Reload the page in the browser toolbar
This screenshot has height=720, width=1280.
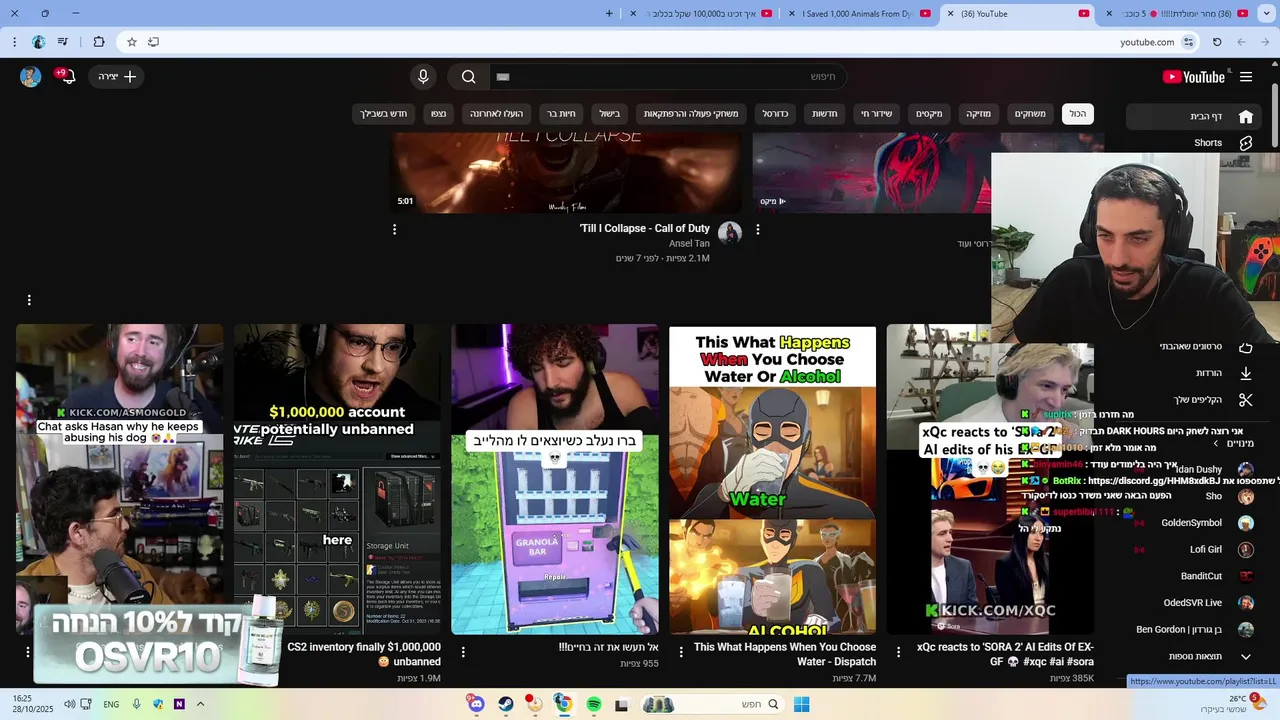[x=1217, y=42]
